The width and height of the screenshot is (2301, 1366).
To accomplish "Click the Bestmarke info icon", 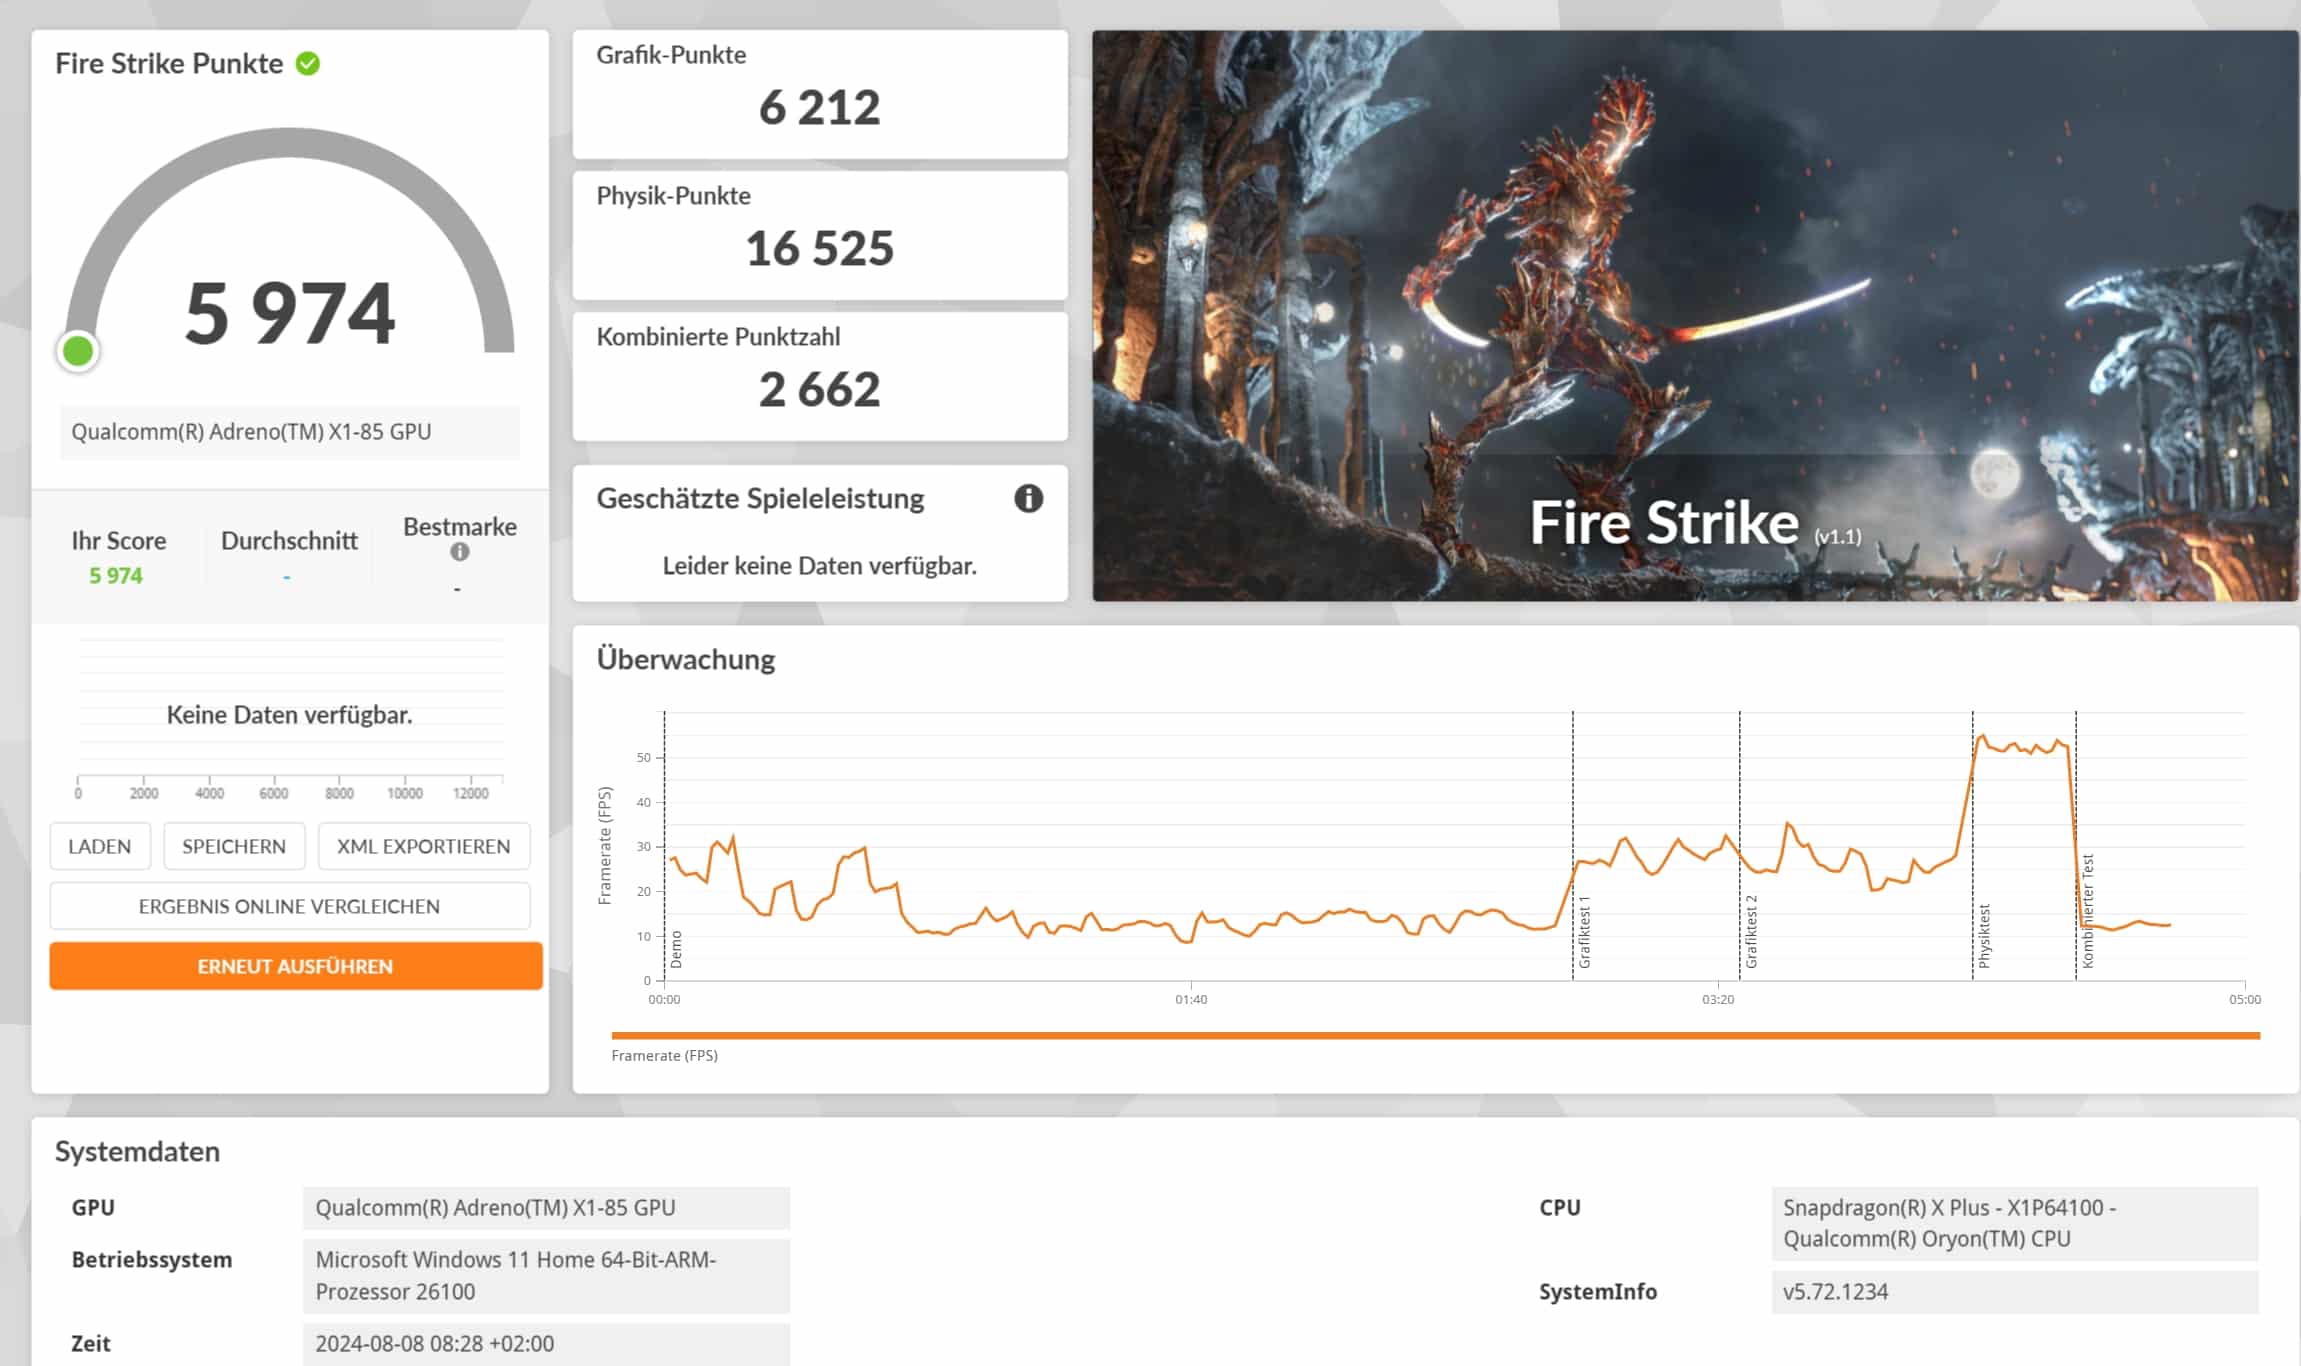I will pyautogui.click(x=459, y=552).
